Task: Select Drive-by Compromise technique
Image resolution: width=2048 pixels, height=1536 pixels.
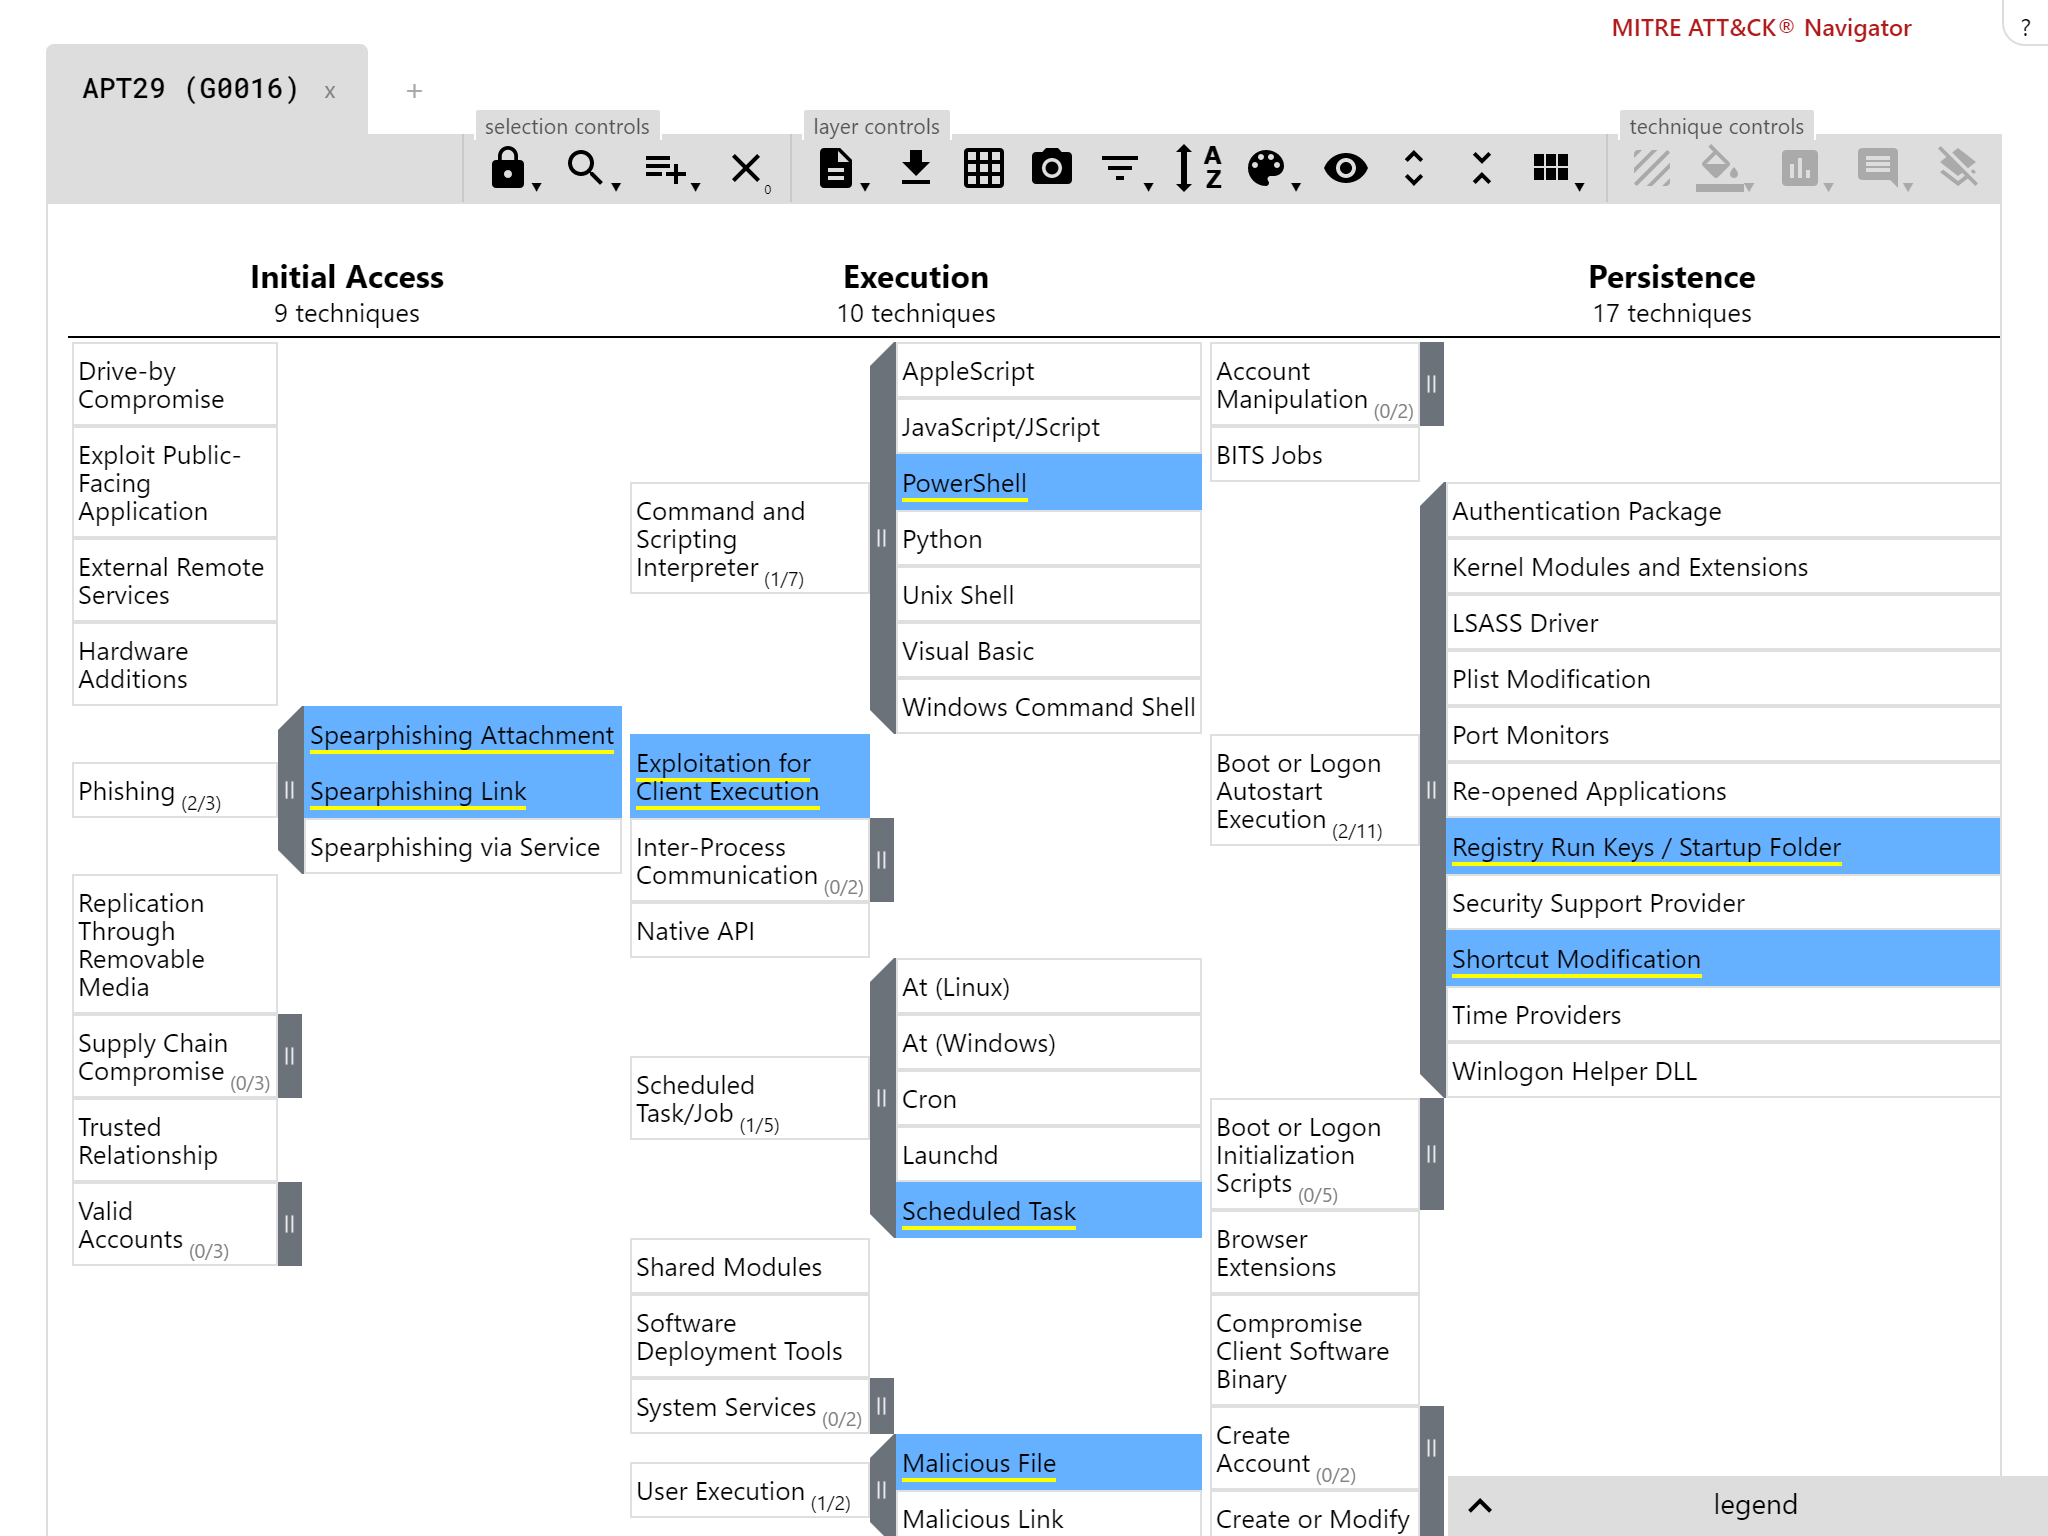Action: [175, 385]
